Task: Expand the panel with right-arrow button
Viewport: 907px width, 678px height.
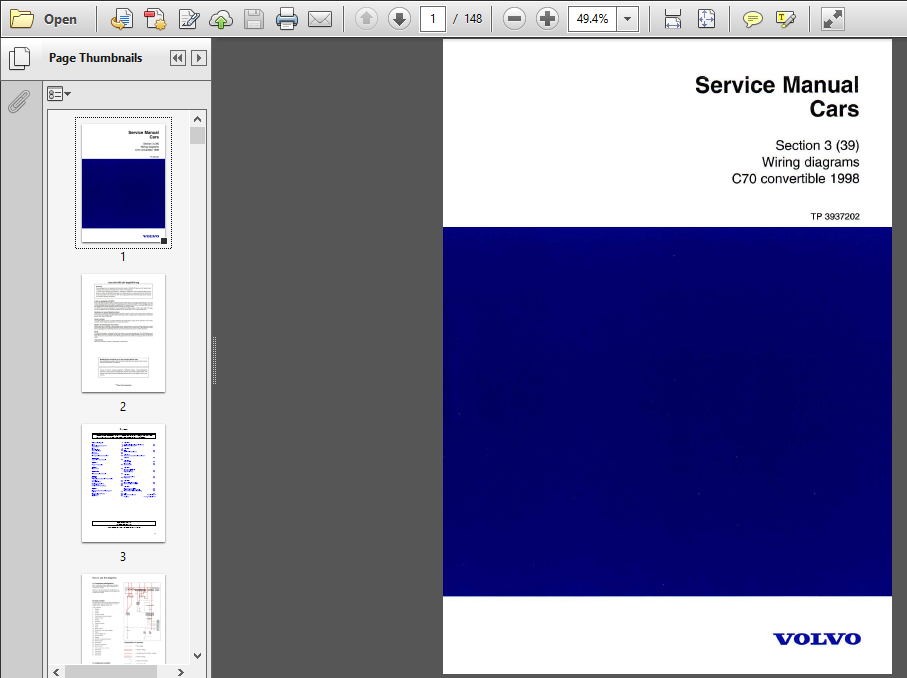Action: click(198, 58)
